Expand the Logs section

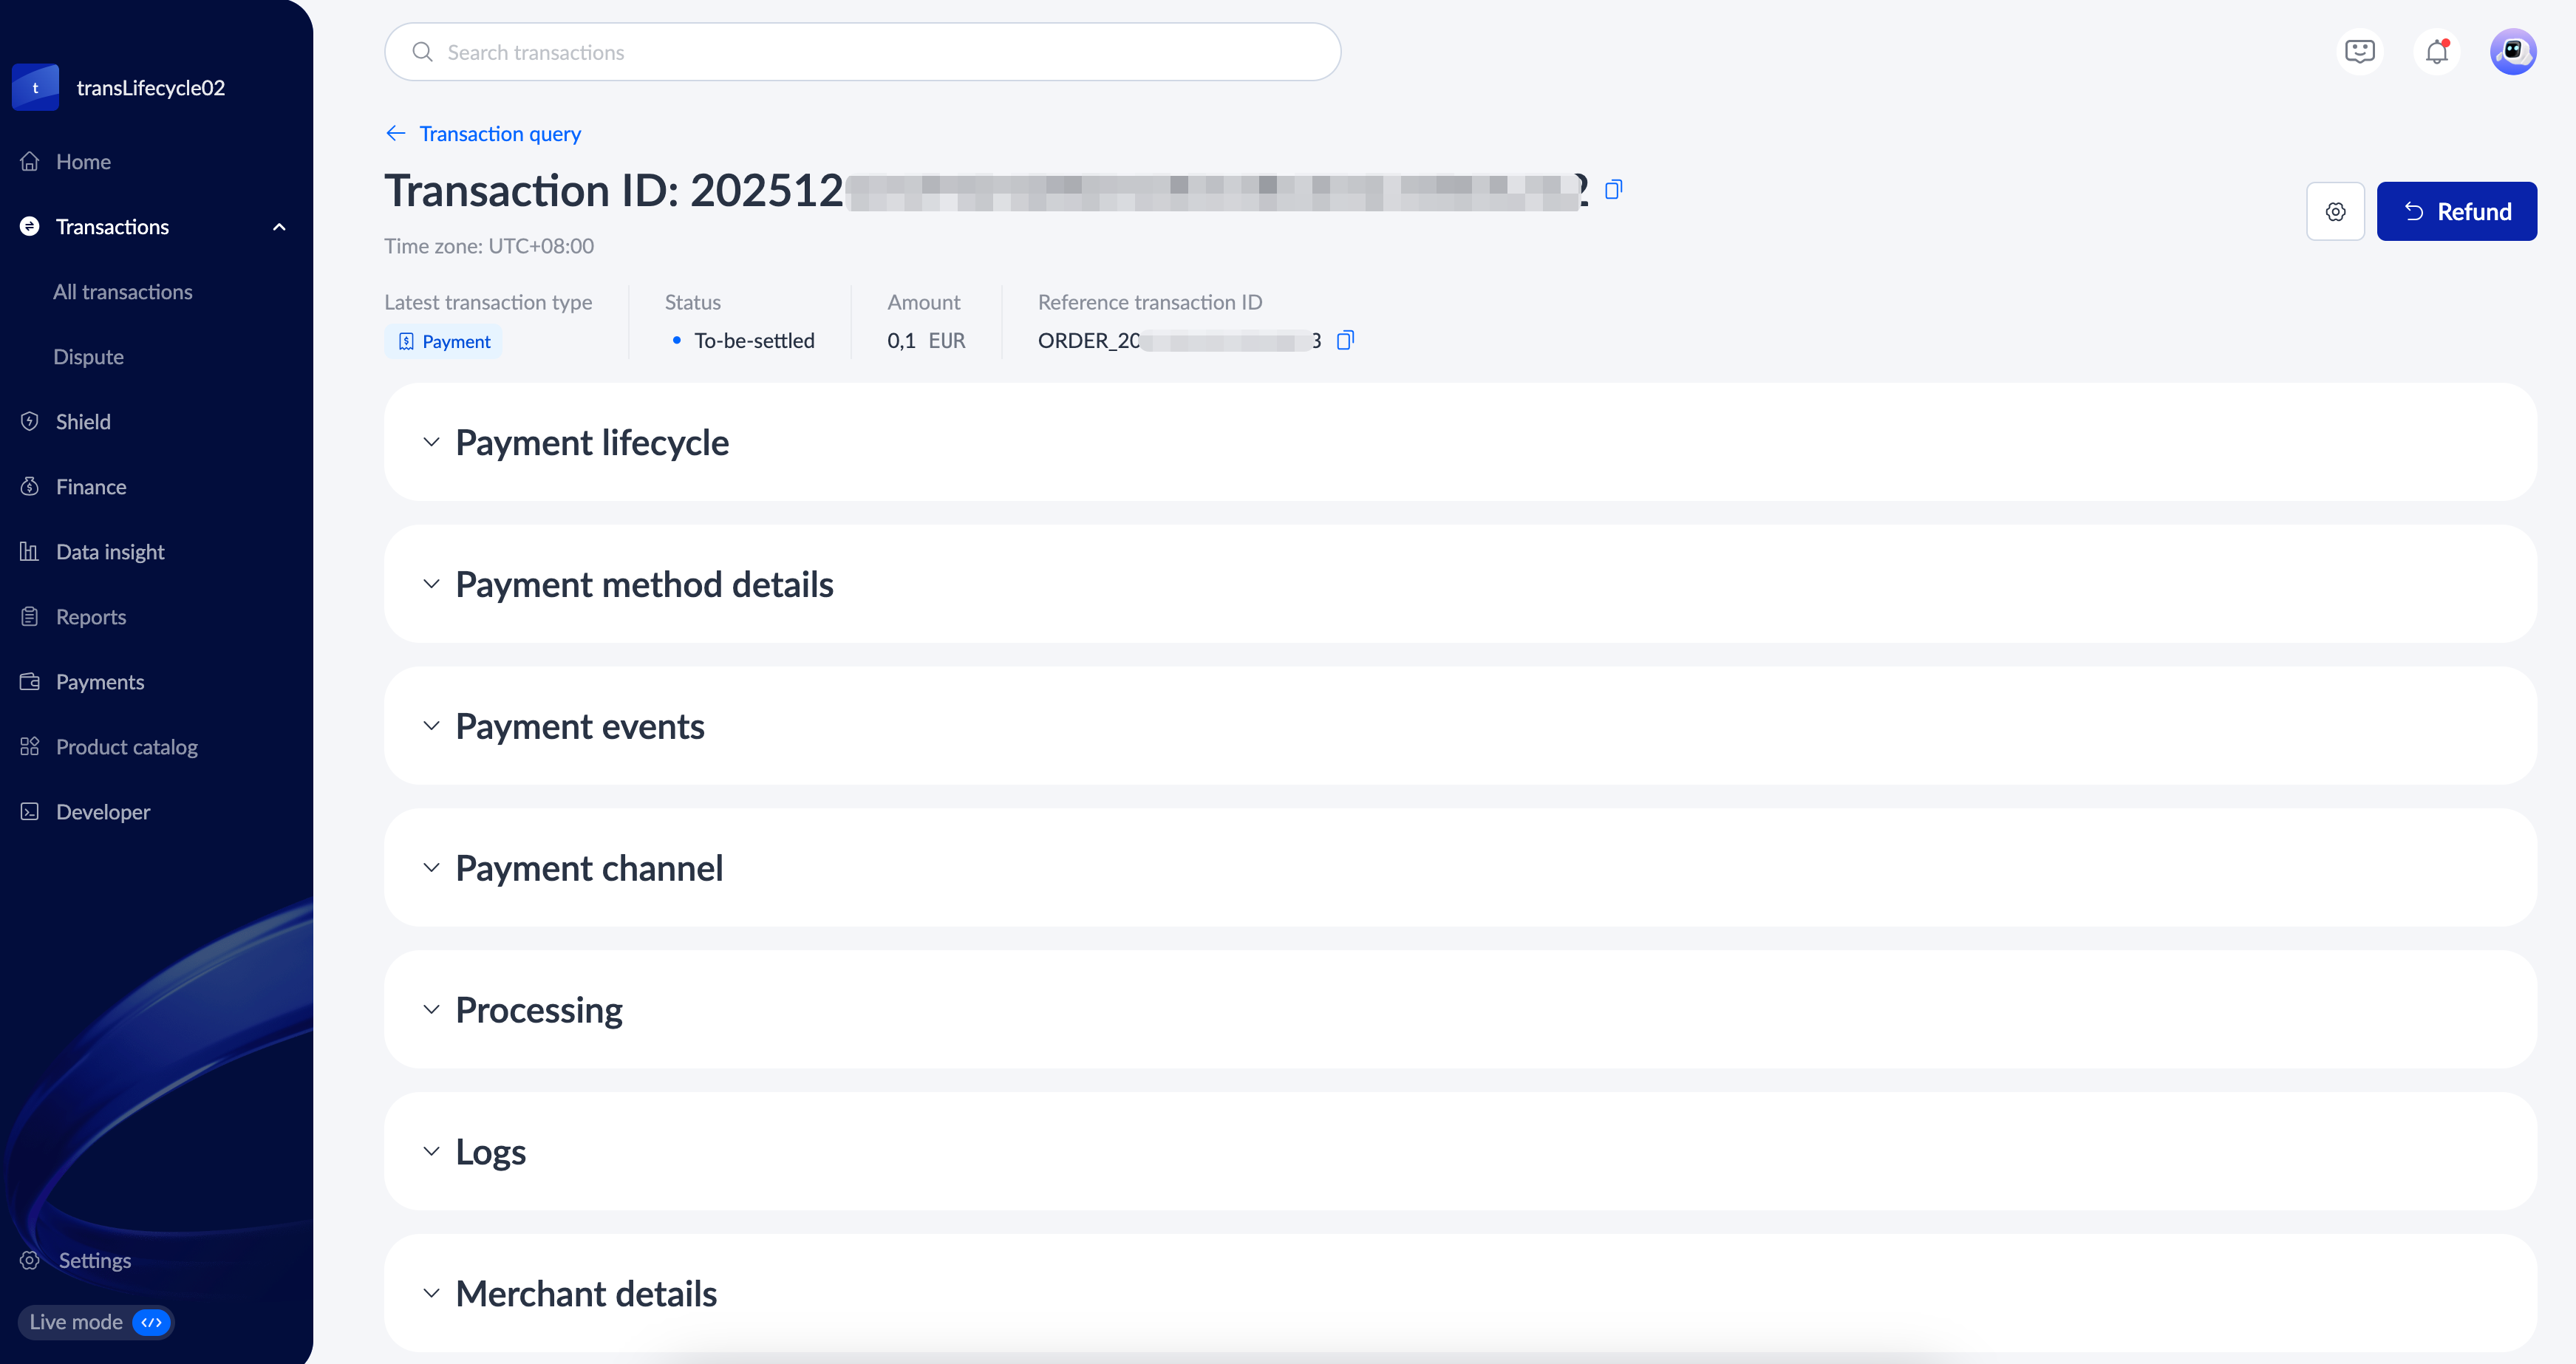click(431, 1151)
